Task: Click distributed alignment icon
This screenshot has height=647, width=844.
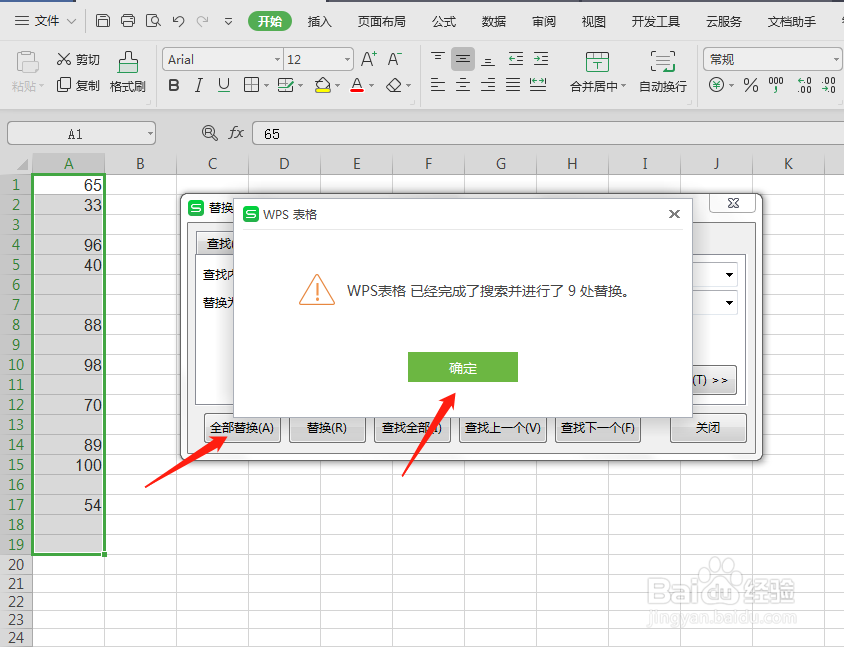Action: point(538,85)
